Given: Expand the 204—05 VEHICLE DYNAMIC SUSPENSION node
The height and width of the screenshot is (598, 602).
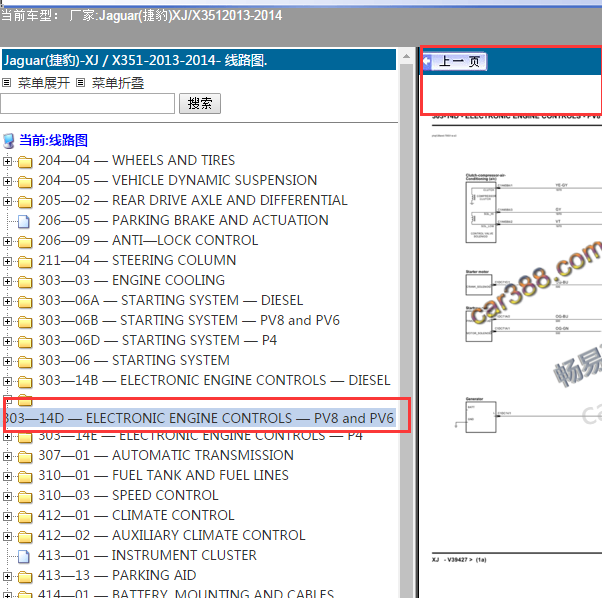Looking at the screenshot, I should tap(7, 181).
